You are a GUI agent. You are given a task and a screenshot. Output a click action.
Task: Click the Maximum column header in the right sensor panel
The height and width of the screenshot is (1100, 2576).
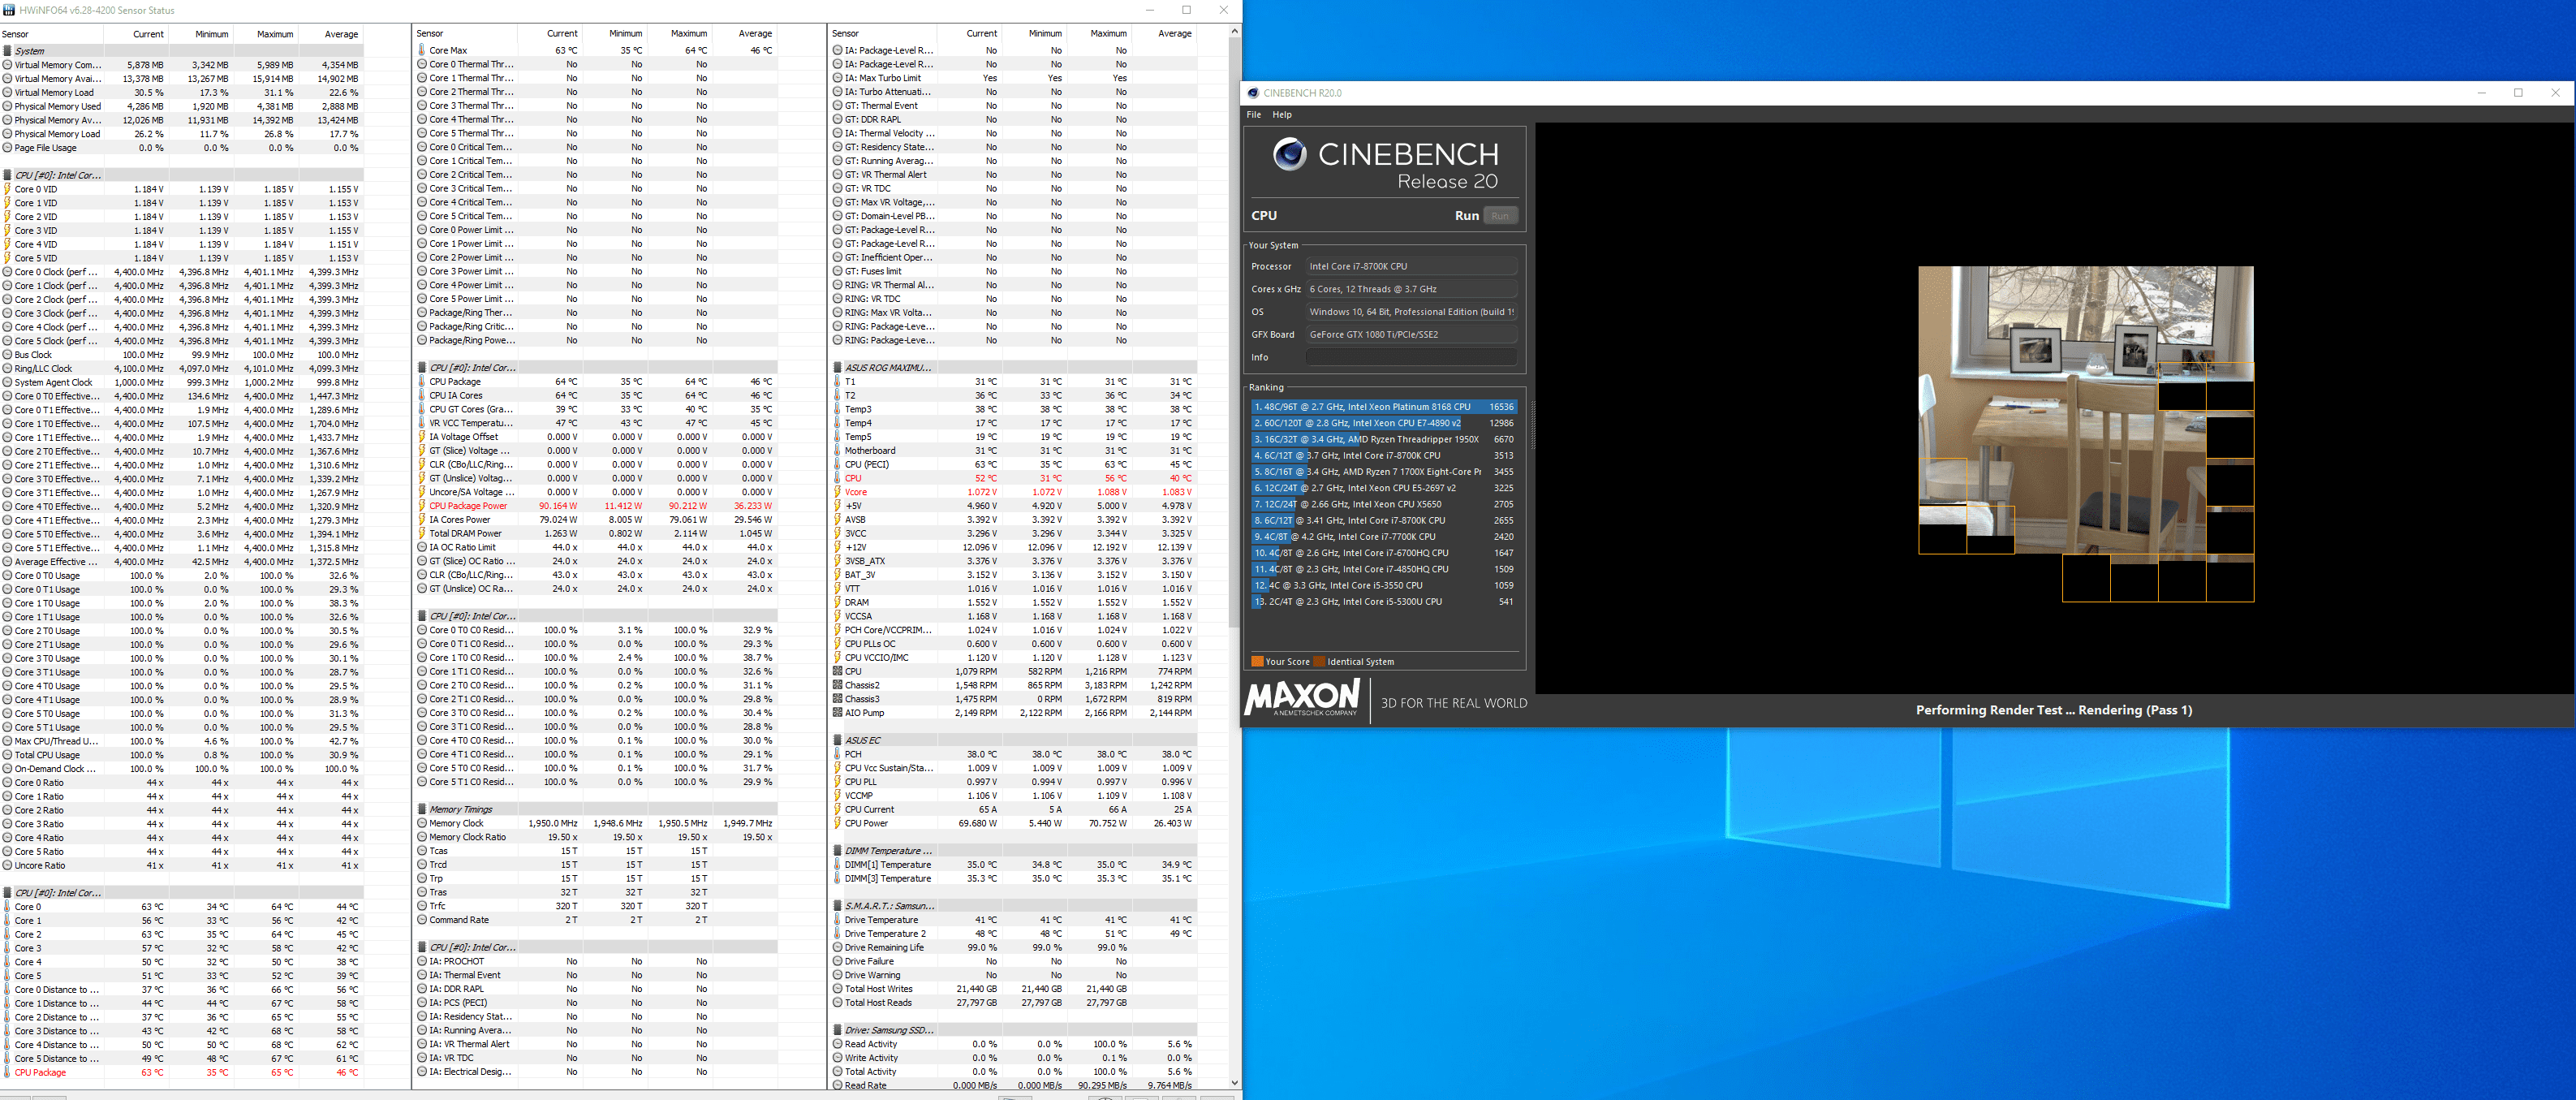pos(1108,33)
